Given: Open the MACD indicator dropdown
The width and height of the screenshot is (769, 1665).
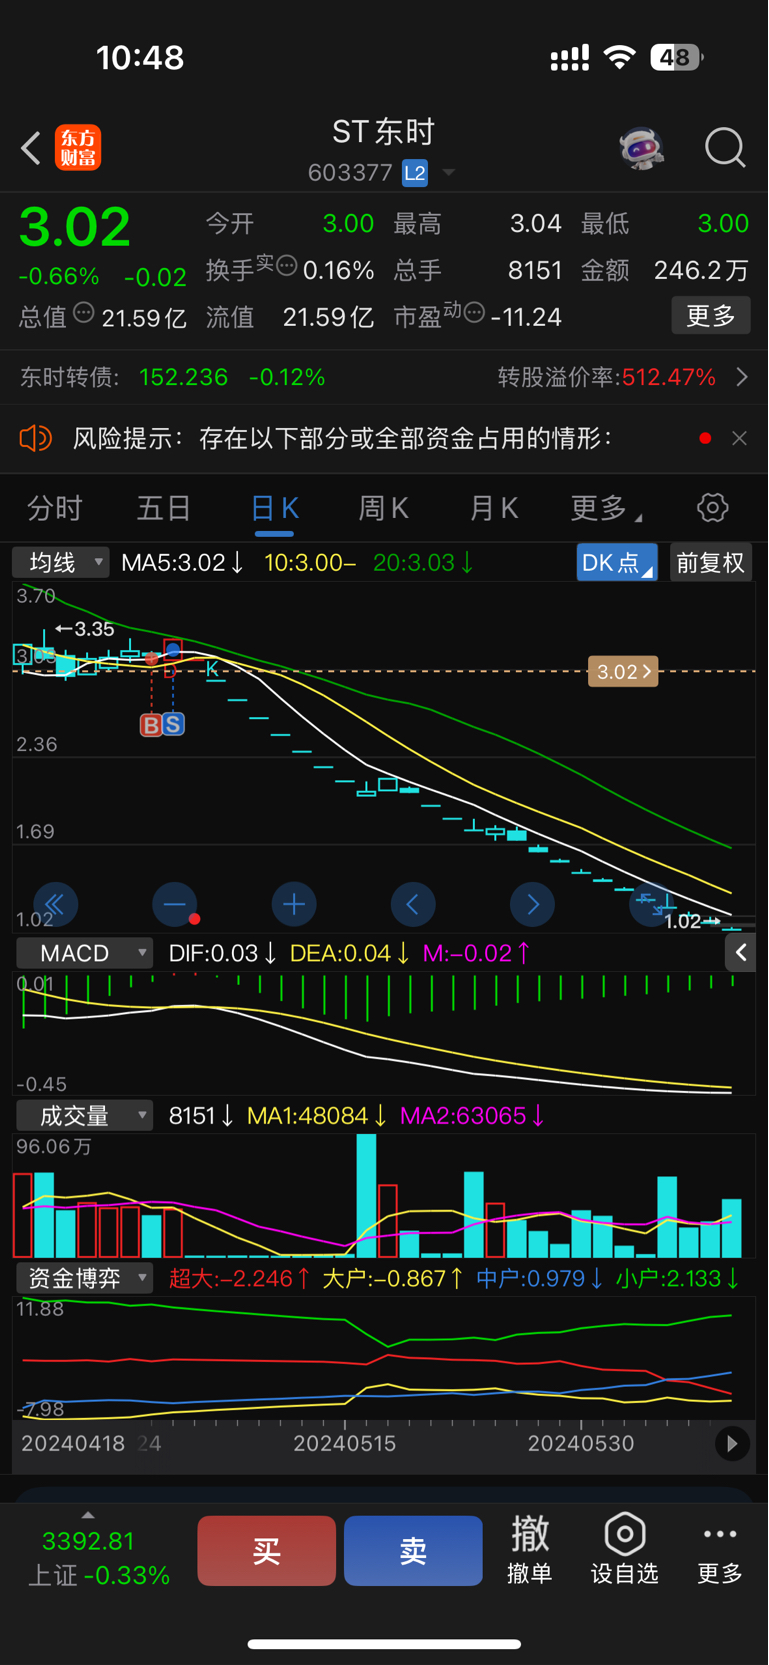Looking at the screenshot, I should [85, 953].
